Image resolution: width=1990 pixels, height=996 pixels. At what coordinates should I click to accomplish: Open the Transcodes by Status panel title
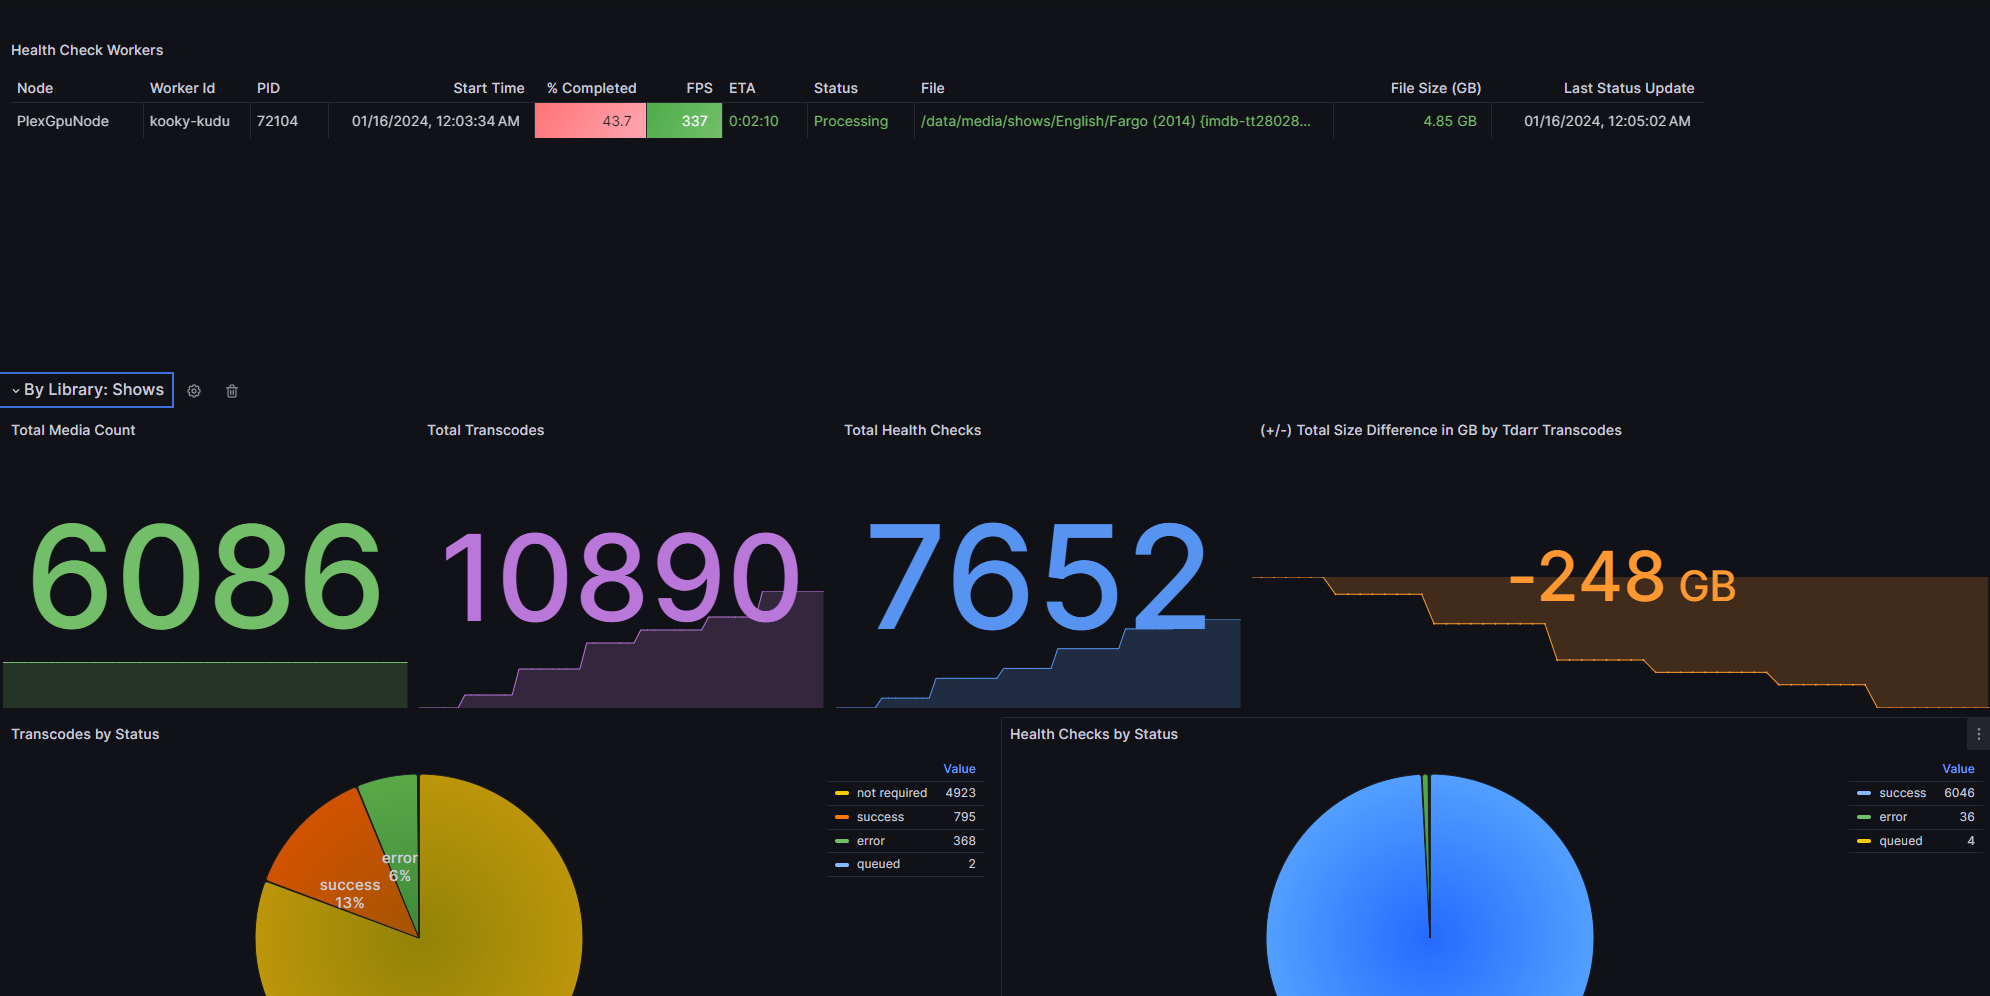[x=85, y=734]
